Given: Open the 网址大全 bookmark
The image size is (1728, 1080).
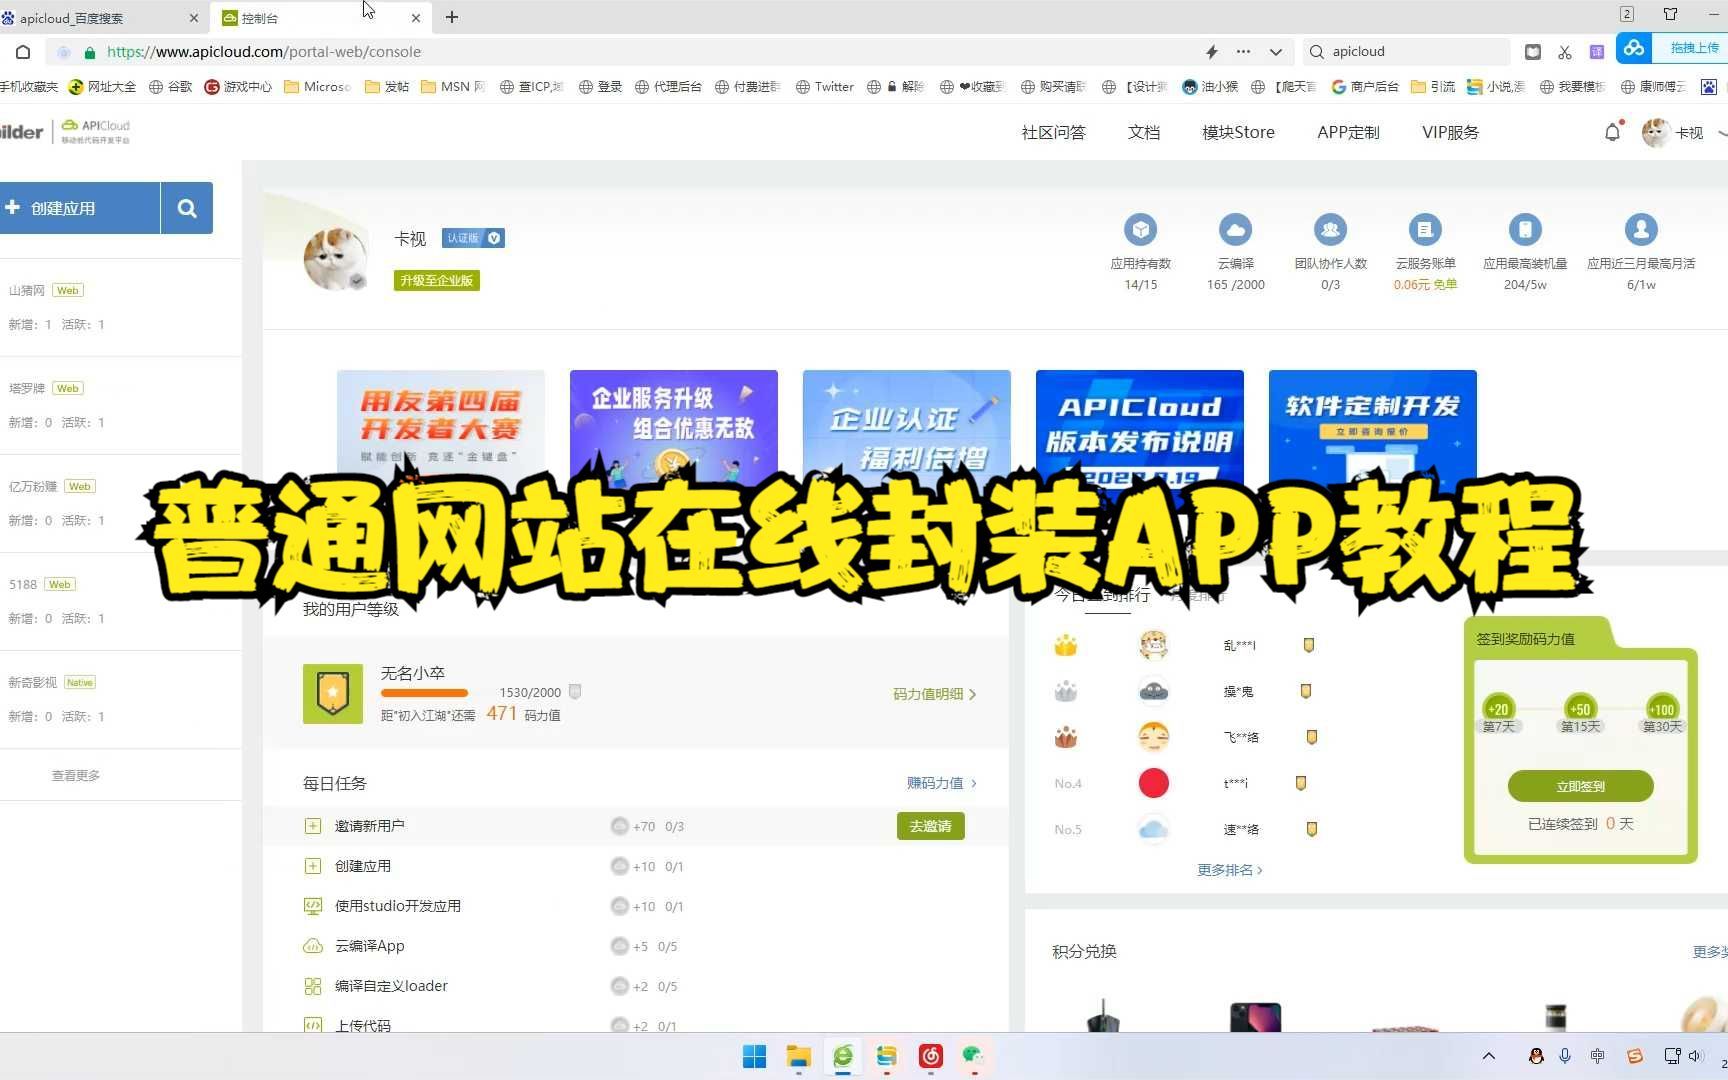Looking at the screenshot, I should click(x=102, y=87).
